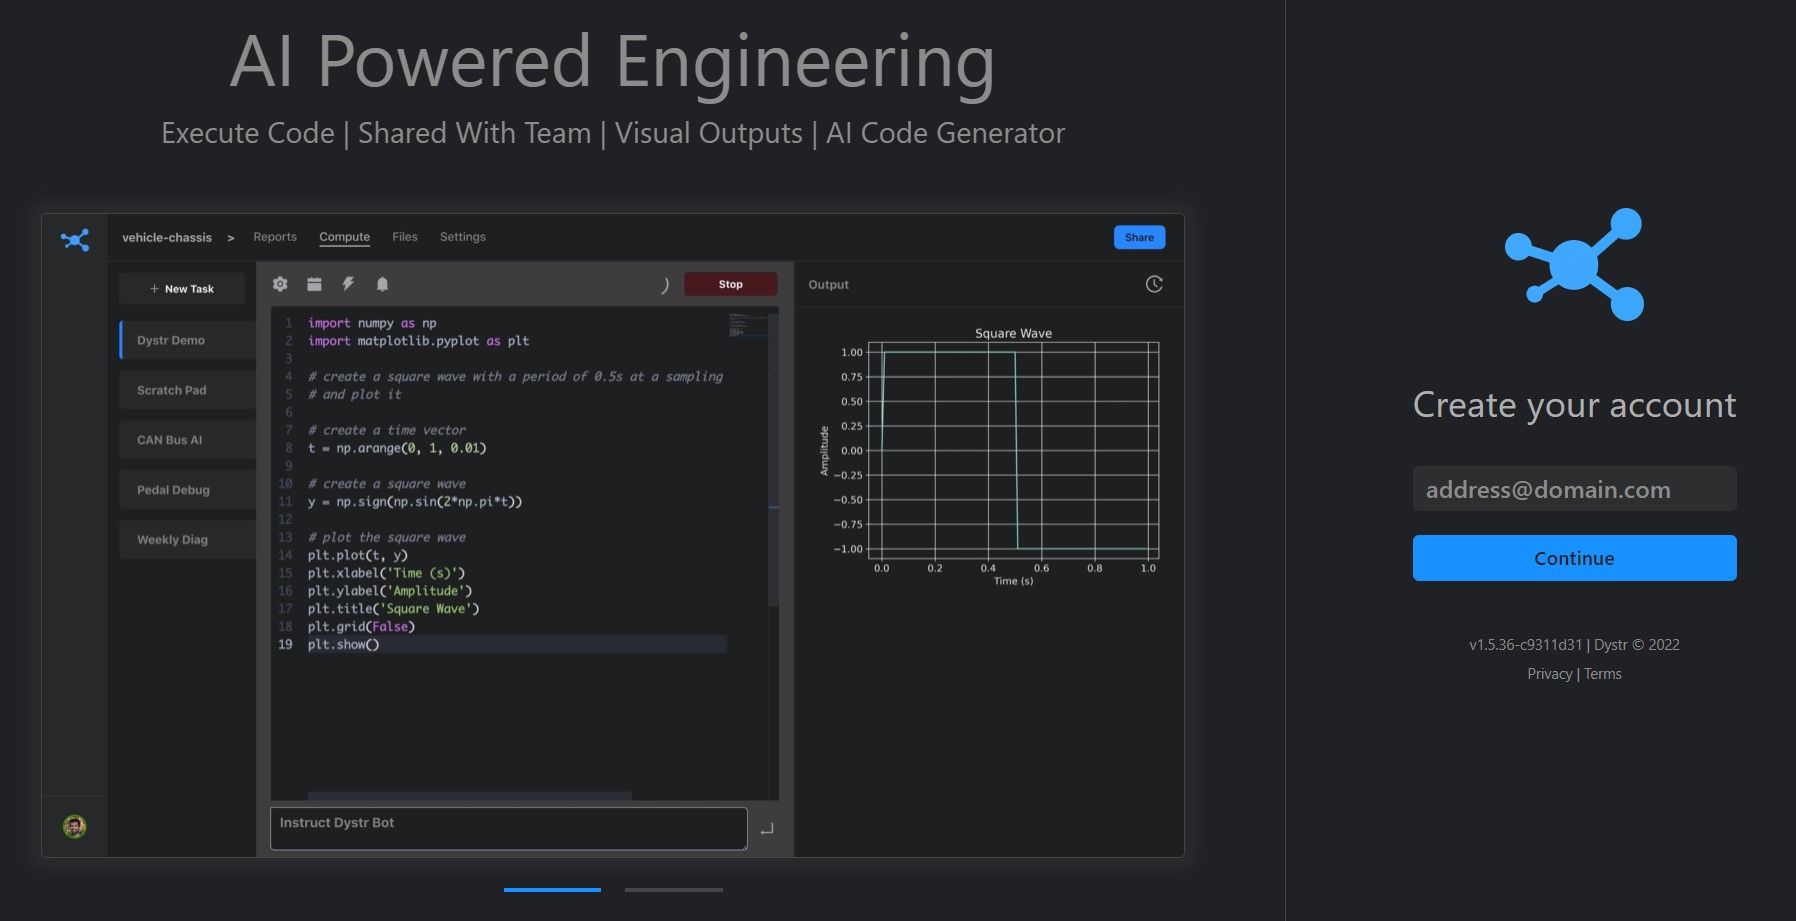
Task: Switch to the Reports tab
Action: coord(275,237)
